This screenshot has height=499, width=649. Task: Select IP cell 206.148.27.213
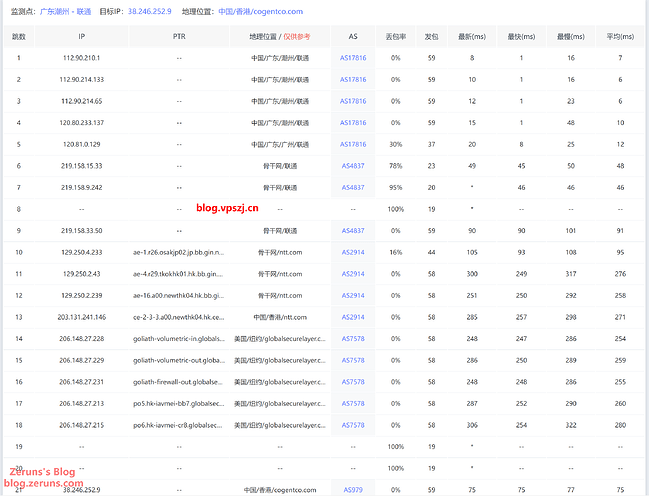pos(82,403)
